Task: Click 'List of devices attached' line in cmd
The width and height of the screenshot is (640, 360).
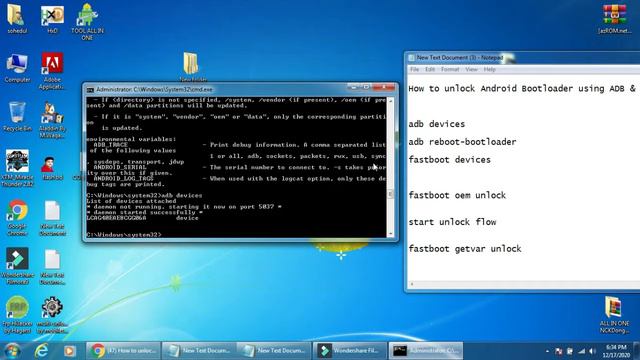Action: (x=131, y=201)
